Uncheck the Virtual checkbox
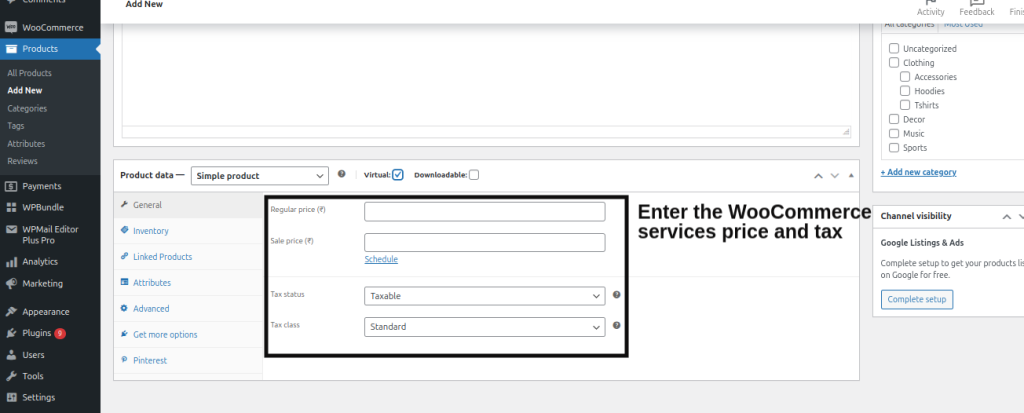1024x413 pixels. 398,175
